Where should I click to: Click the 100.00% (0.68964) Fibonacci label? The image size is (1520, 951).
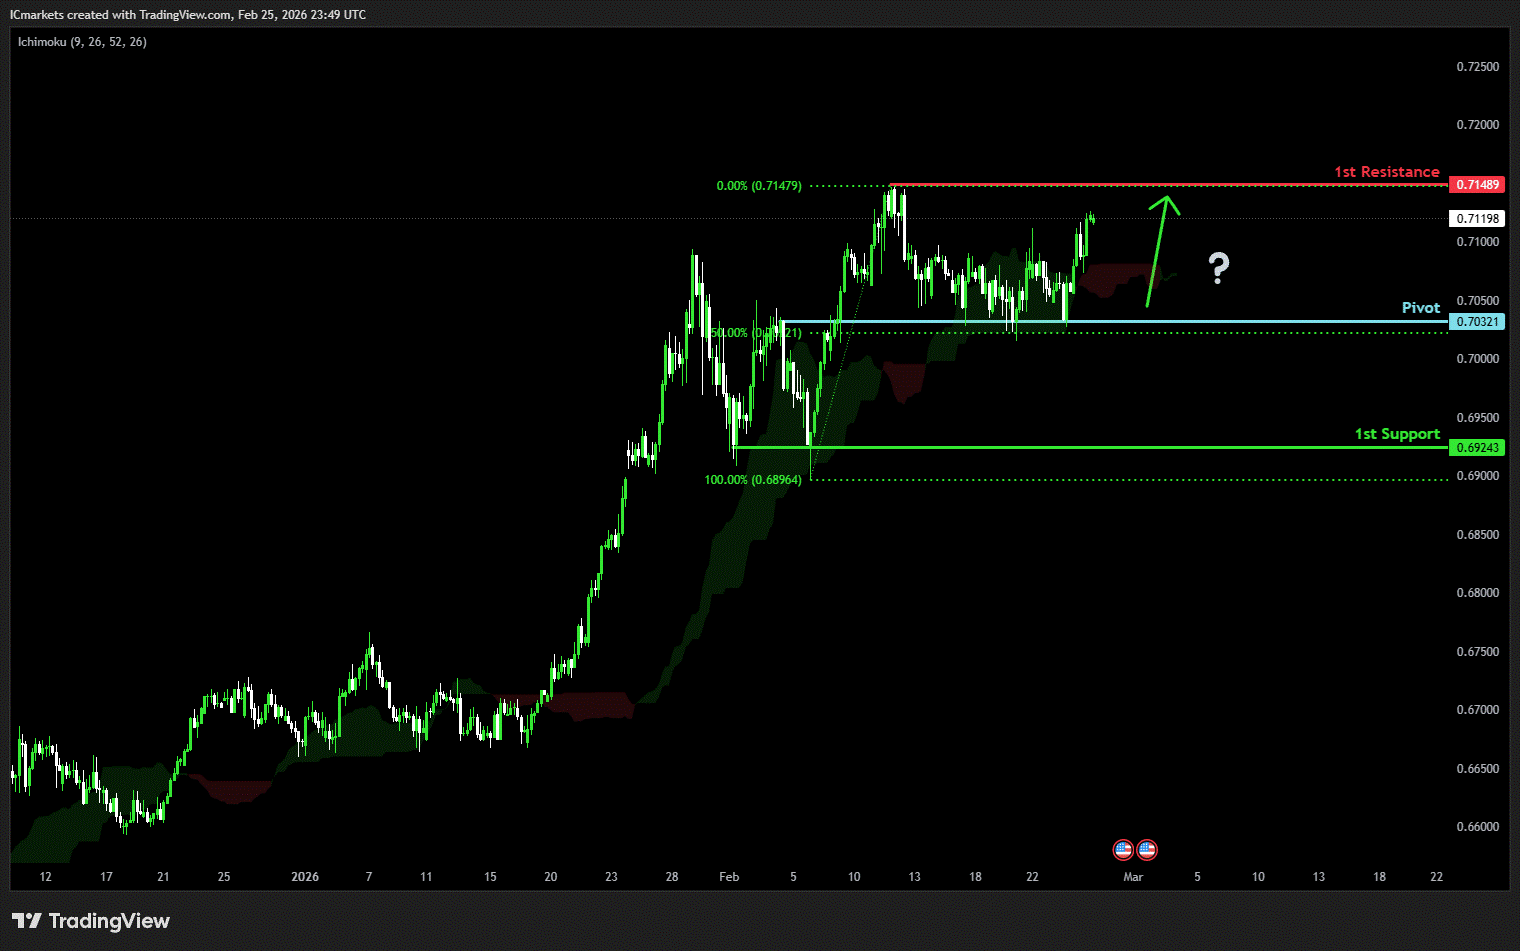pos(752,480)
